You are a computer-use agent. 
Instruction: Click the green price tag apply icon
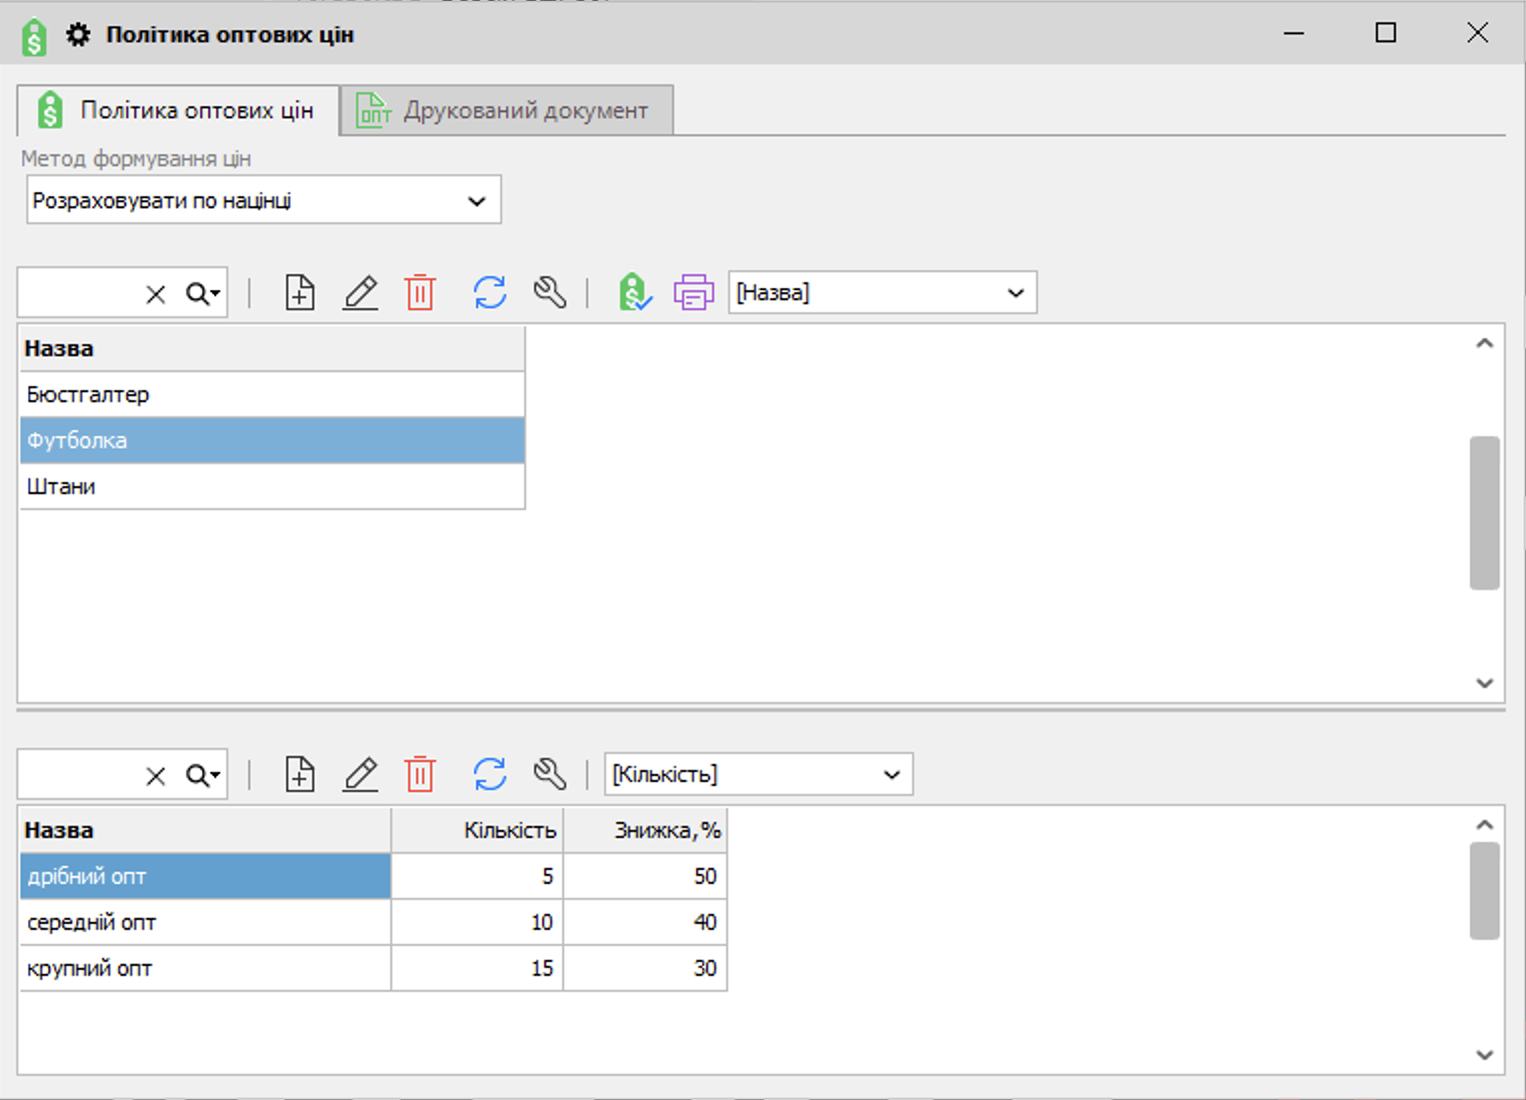634,293
